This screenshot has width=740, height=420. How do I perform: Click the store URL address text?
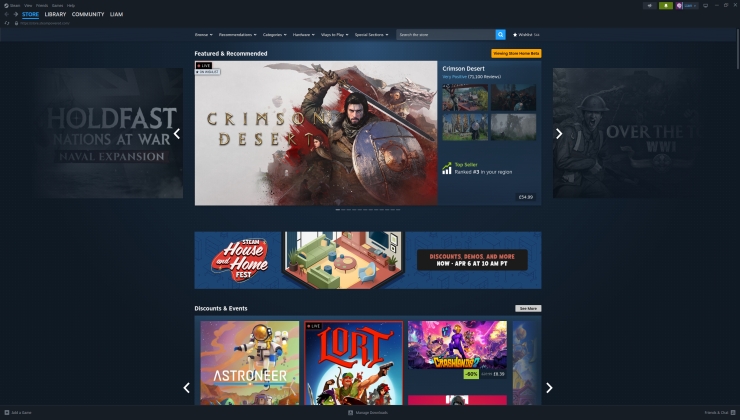pos(45,23)
